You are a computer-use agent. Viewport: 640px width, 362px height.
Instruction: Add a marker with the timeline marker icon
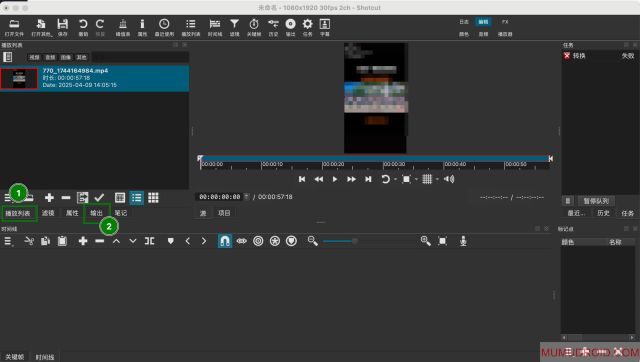click(x=171, y=241)
